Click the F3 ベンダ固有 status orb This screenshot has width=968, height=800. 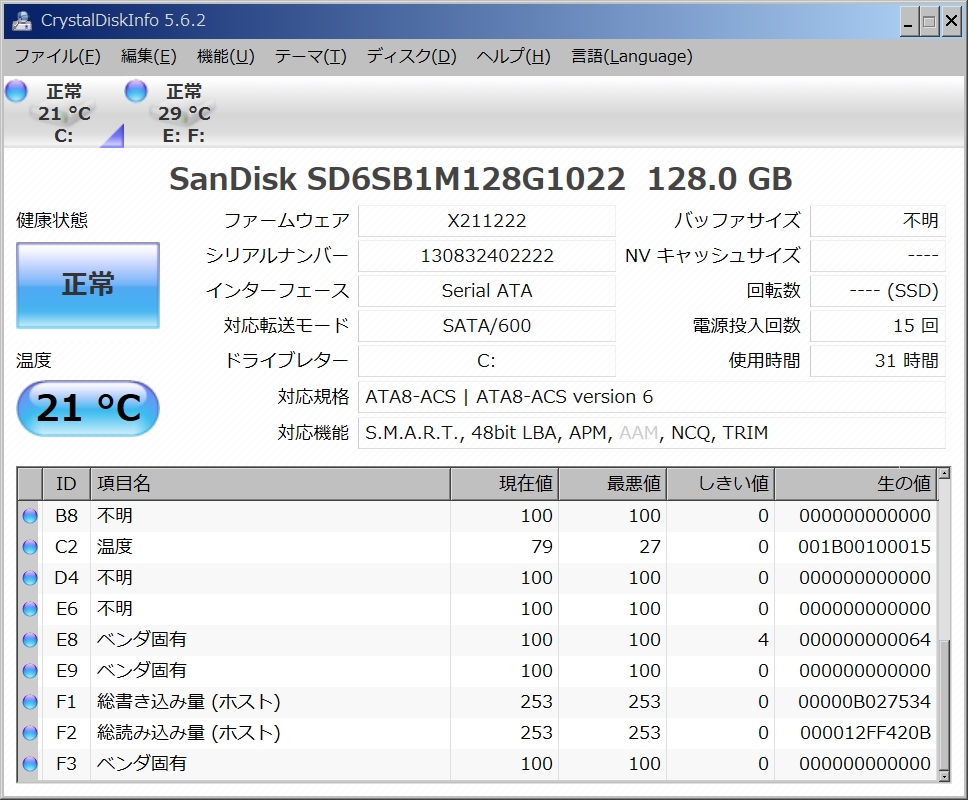(x=30, y=764)
